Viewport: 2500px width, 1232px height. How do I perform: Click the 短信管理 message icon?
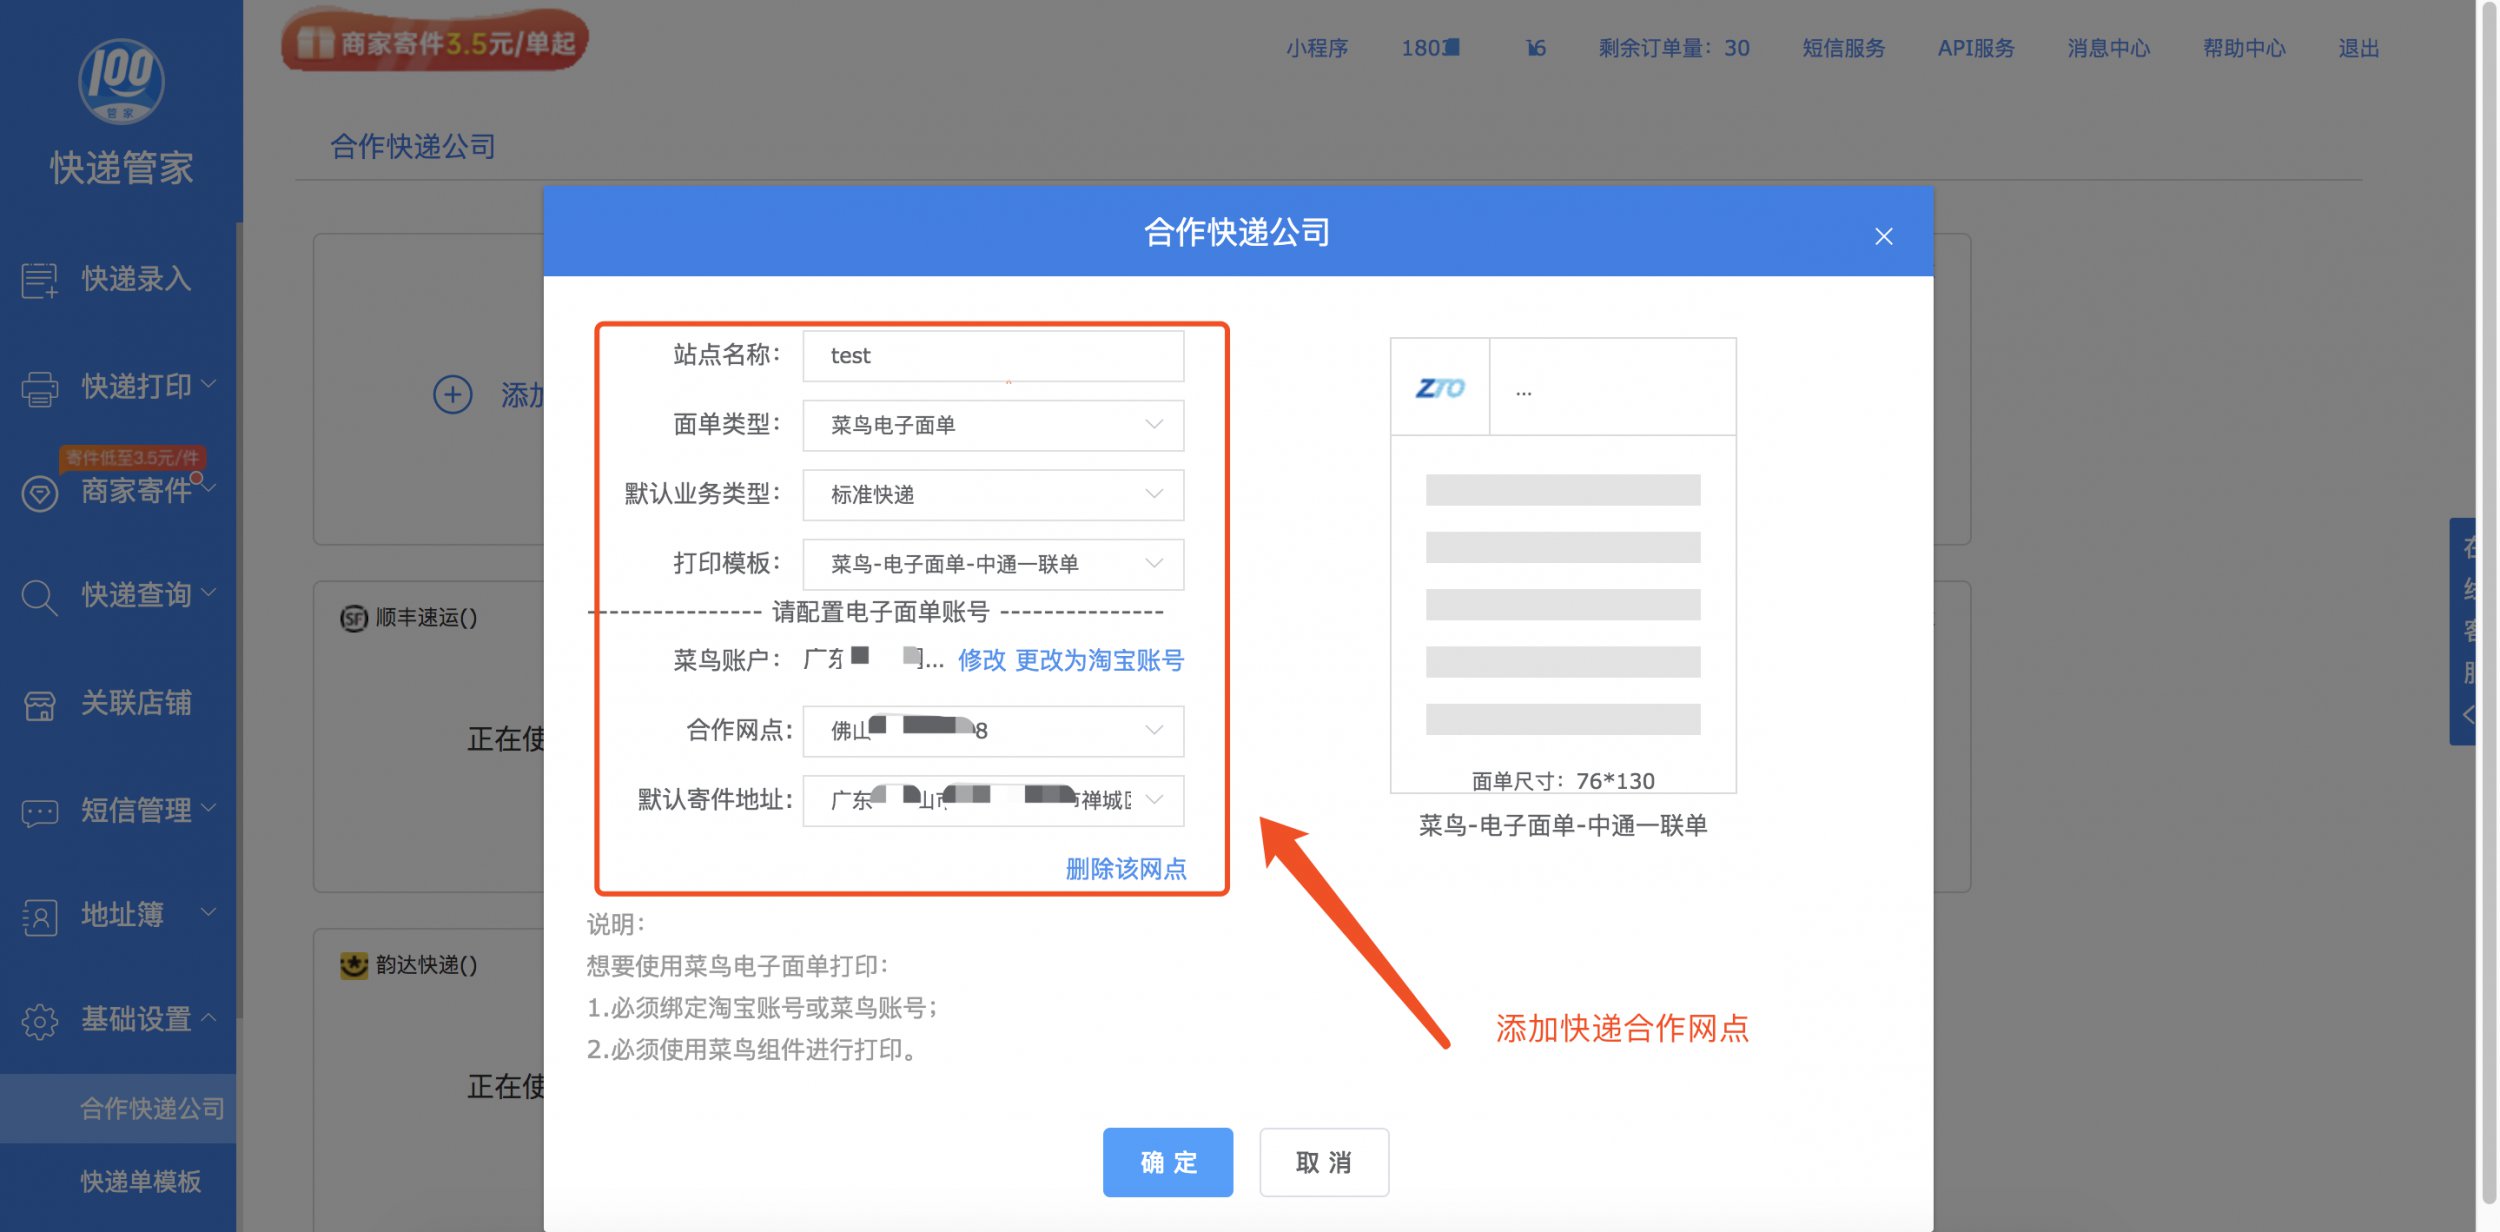point(39,812)
